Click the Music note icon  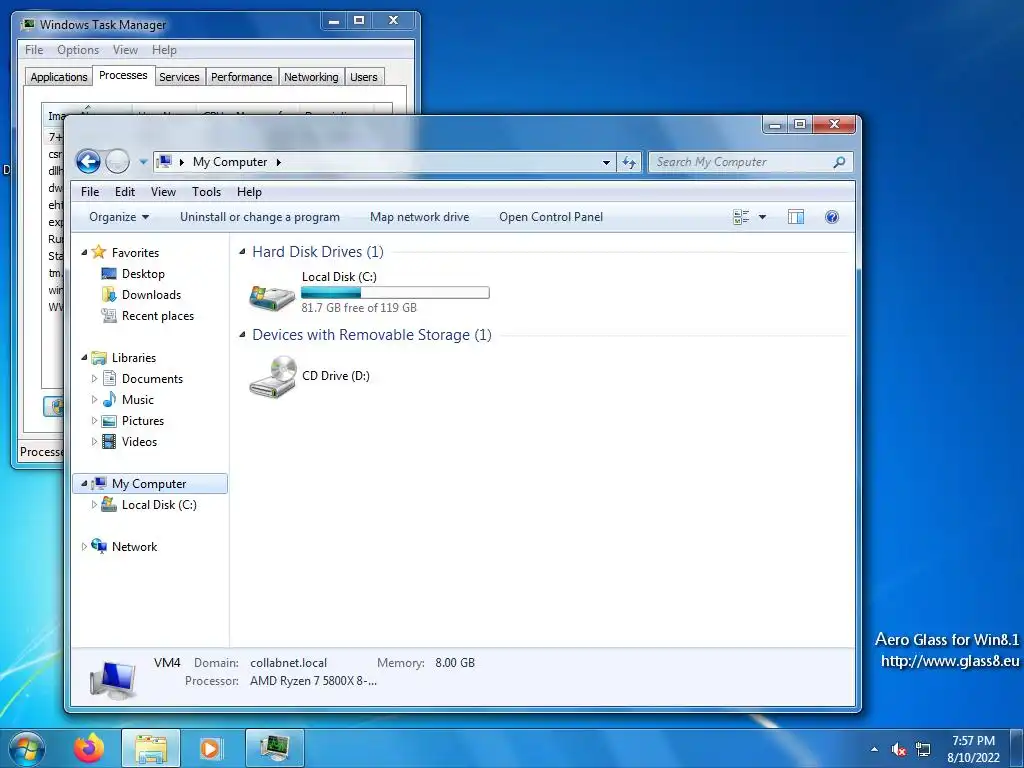[x=110, y=399]
